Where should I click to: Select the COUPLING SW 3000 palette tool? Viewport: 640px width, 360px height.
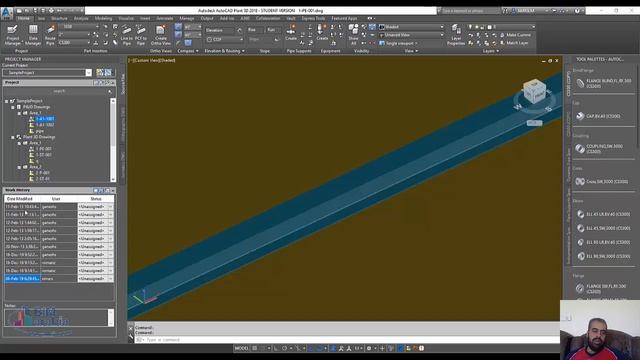[599, 149]
